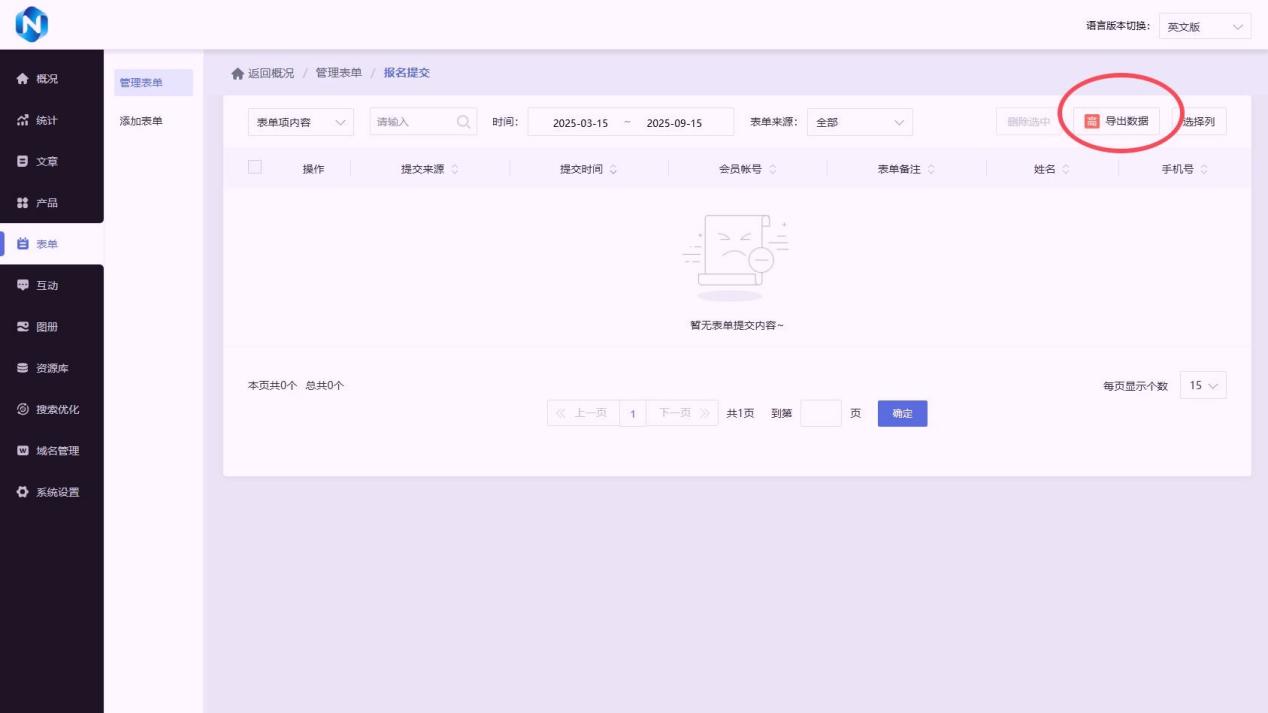This screenshot has height=713, width=1268.
Task: Open 产品 in the sidebar
Action: 46,203
